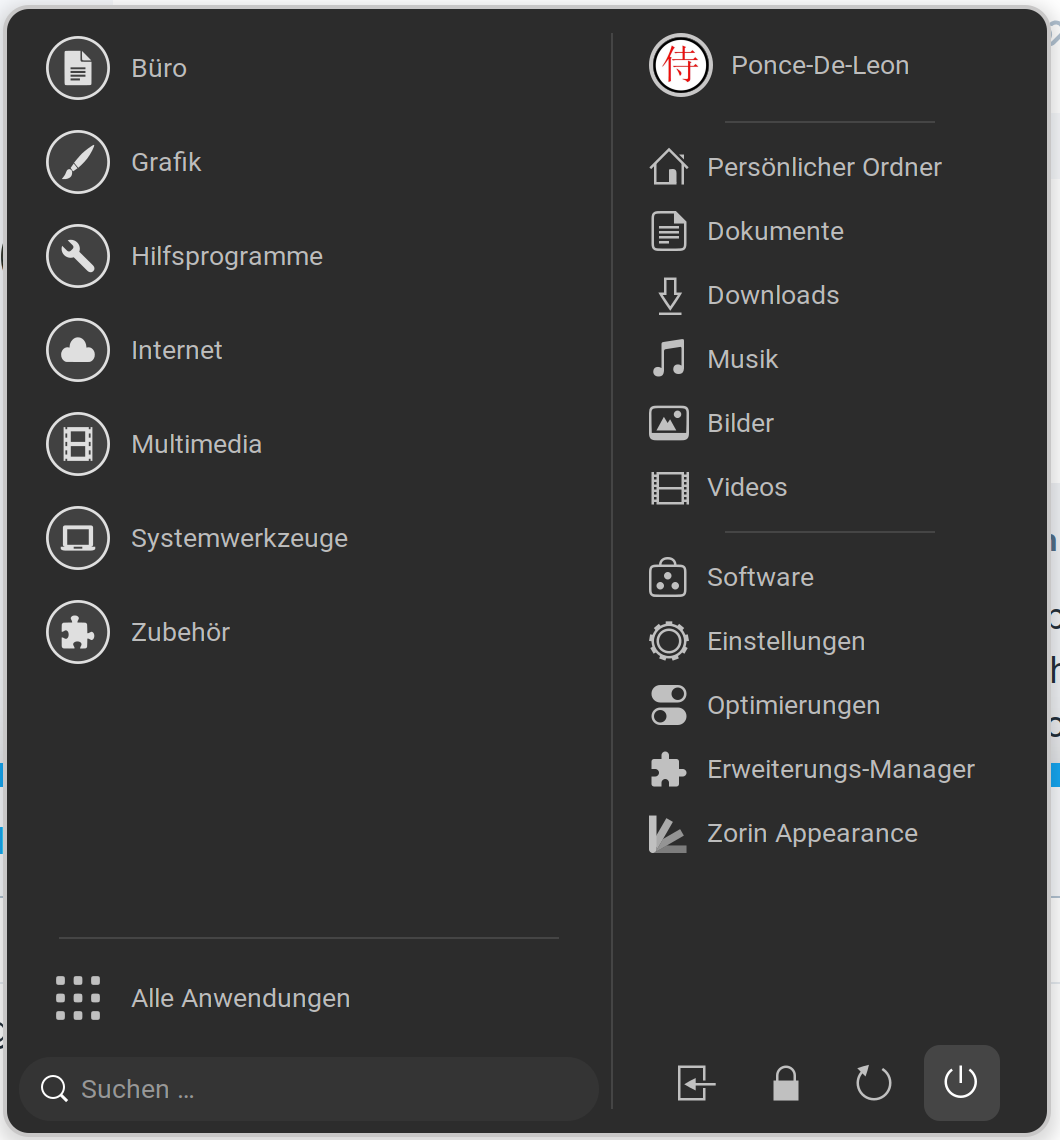Click the Hilfsprogramme wrench icon
Image resolution: width=1060 pixels, height=1140 pixels.
(x=78, y=256)
